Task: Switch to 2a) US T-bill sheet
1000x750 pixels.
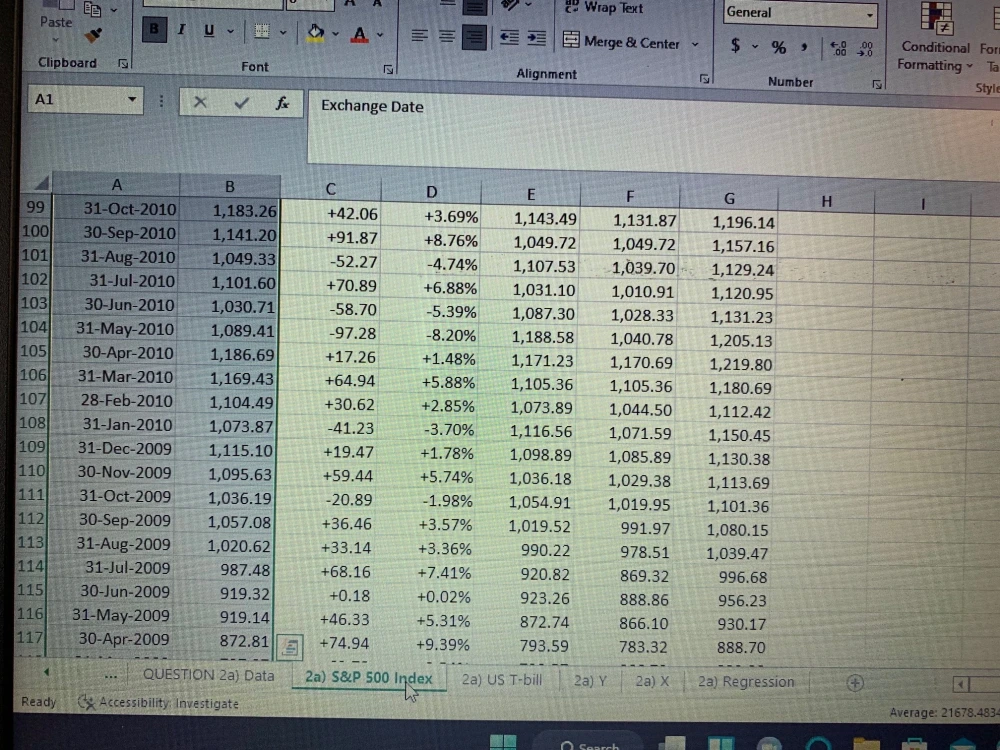Action: (502, 680)
